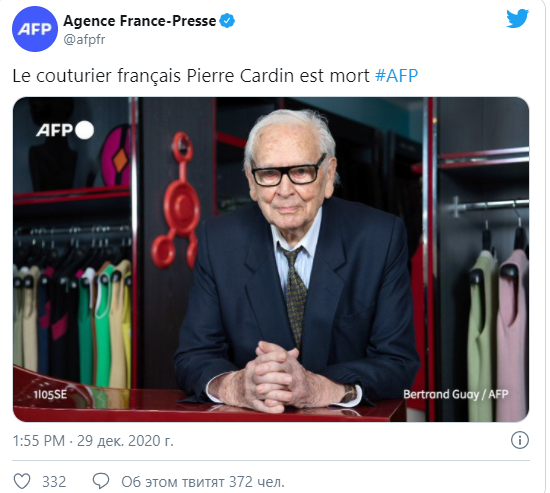Click AFP watermark logo in photo
The image size is (550, 493).
coord(54,130)
